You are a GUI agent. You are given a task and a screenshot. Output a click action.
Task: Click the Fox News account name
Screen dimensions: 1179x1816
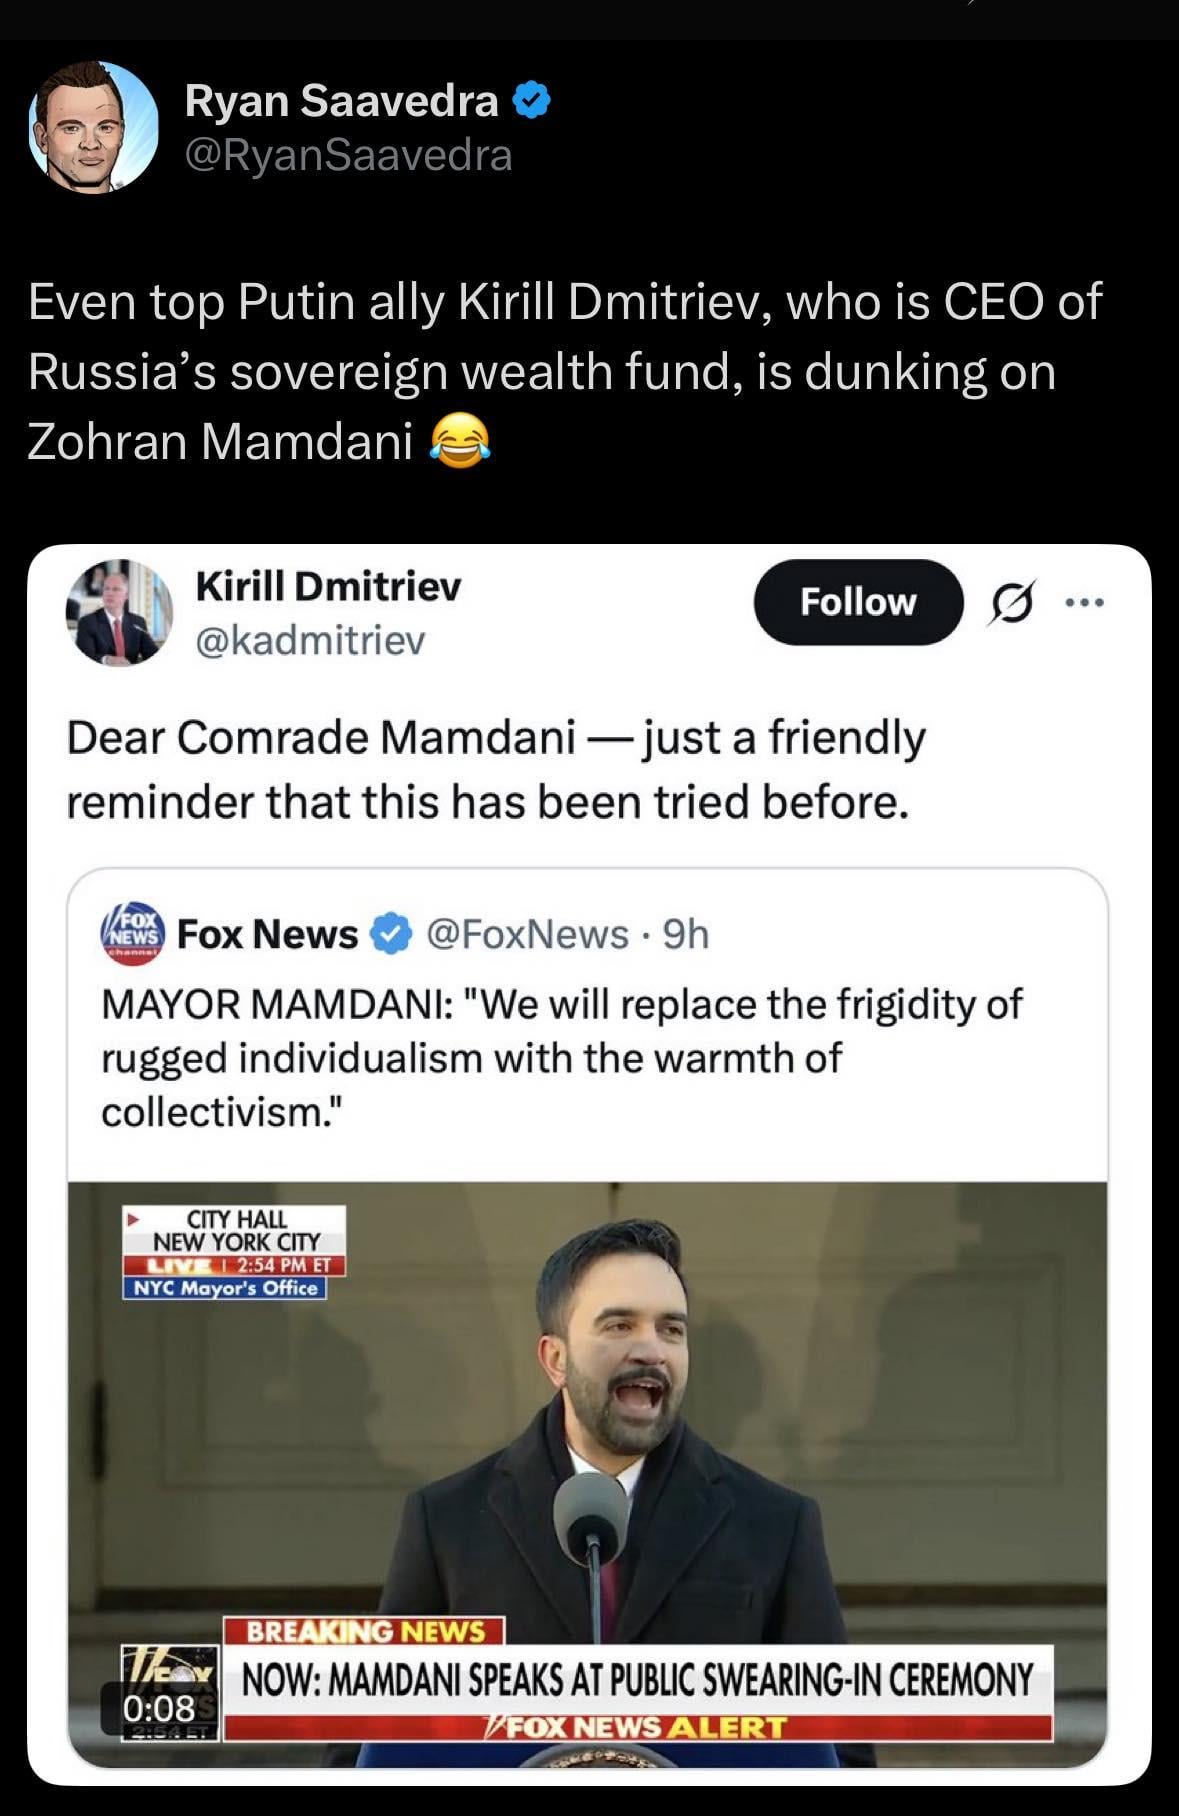pyautogui.click(x=267, y=934)
